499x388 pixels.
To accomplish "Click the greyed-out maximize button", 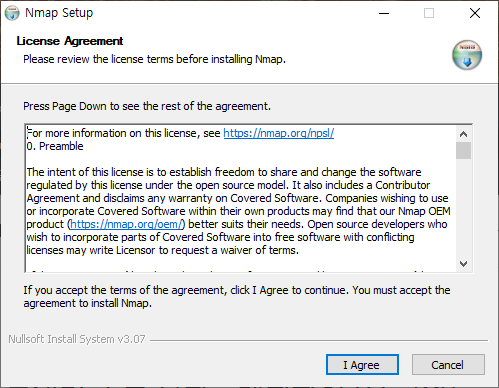I will tap(429, 13).
